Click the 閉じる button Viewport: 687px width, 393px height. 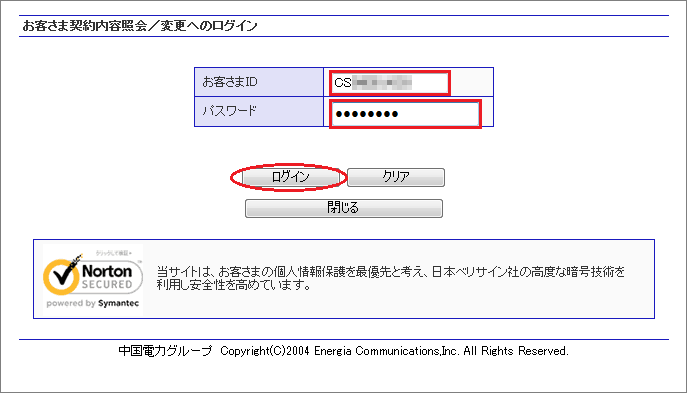[x=344, y=208]
